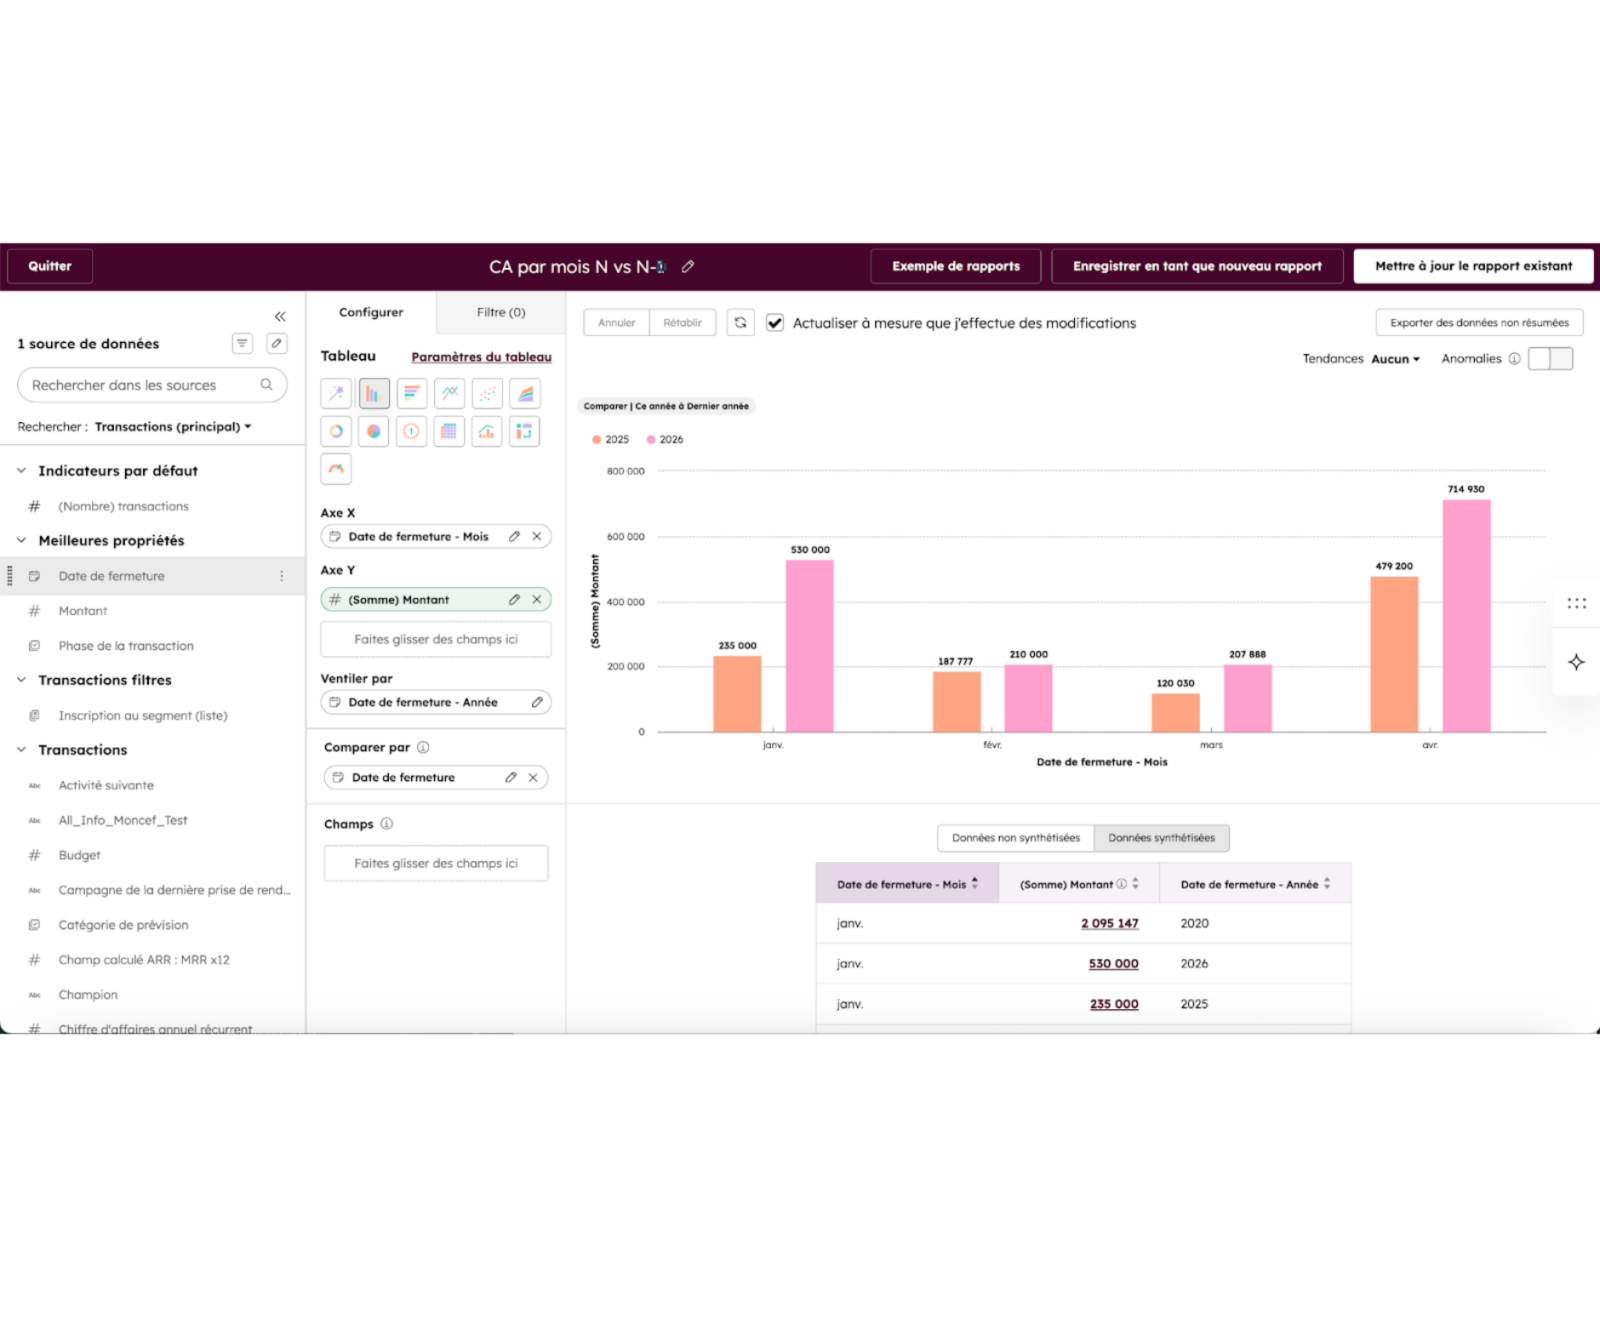Click the pencil icon next to report title
This screenshot has height=1341, width=1600.
point(688,267)
